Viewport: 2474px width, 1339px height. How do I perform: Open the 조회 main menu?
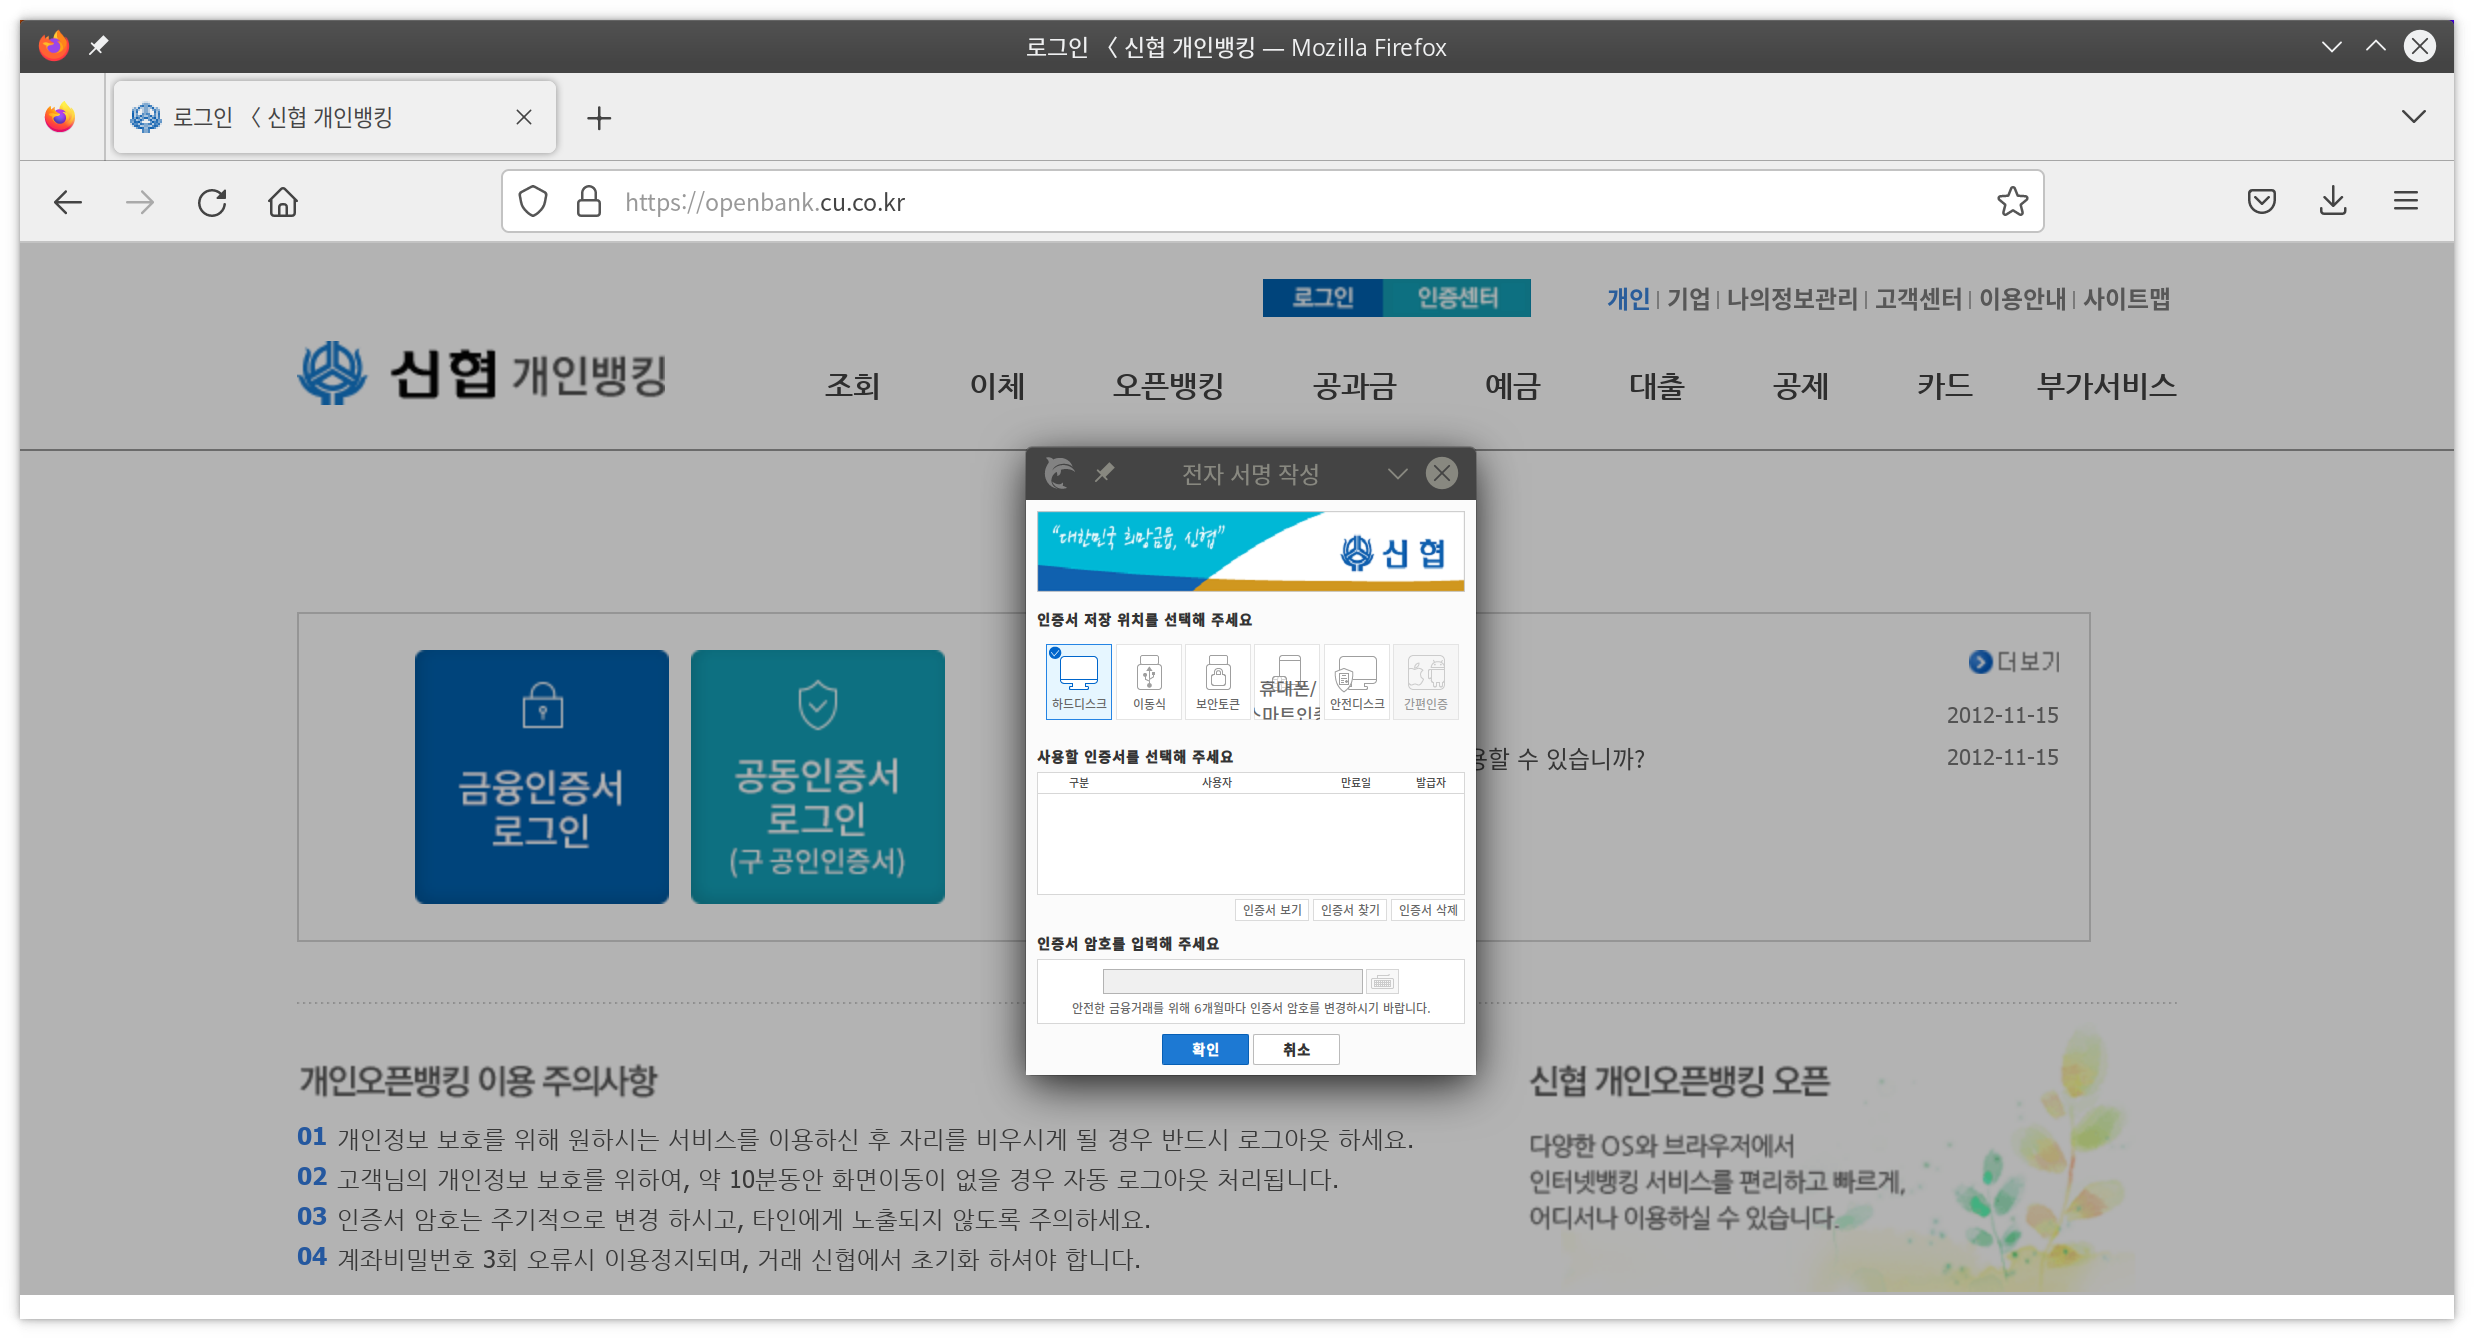(852, 386)
